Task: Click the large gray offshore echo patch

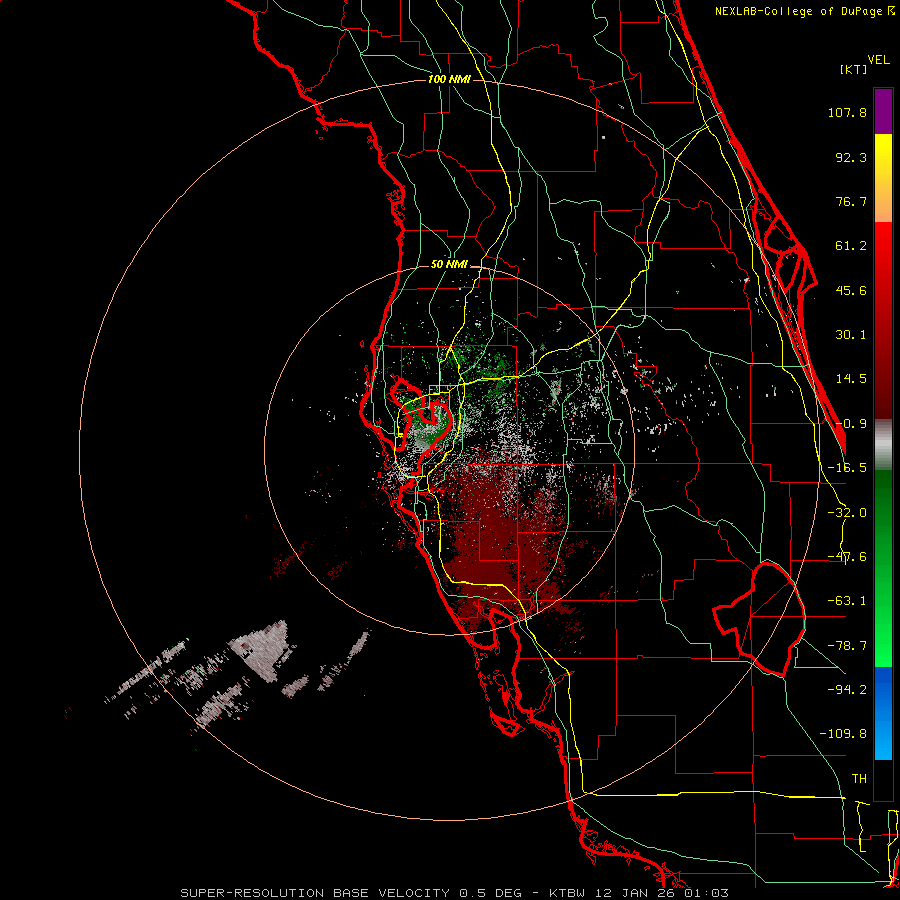Action: point(263,650)
